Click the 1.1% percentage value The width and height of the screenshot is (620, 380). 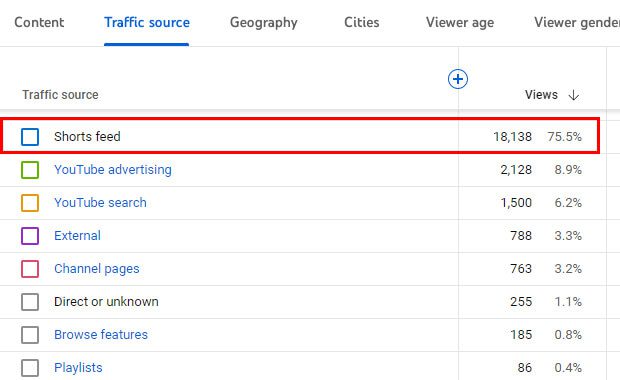[568, 302]
